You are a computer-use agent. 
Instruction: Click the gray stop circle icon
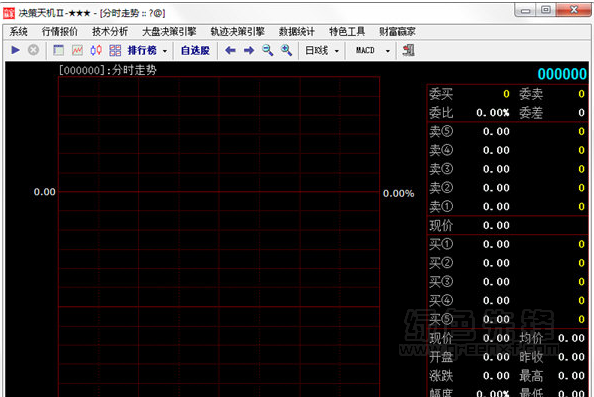click(33, 50)
